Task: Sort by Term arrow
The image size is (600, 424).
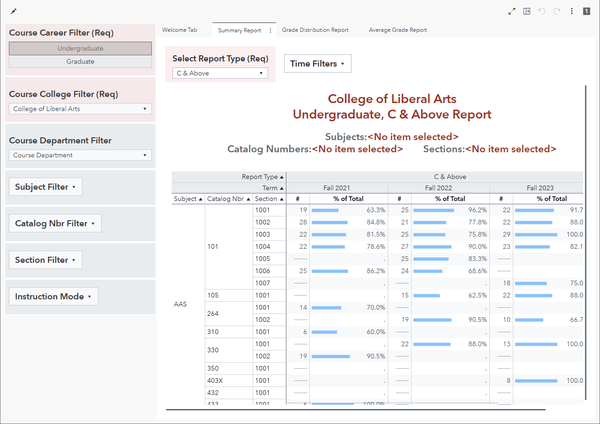Action: pyautogui.click(x=282, y=188)
